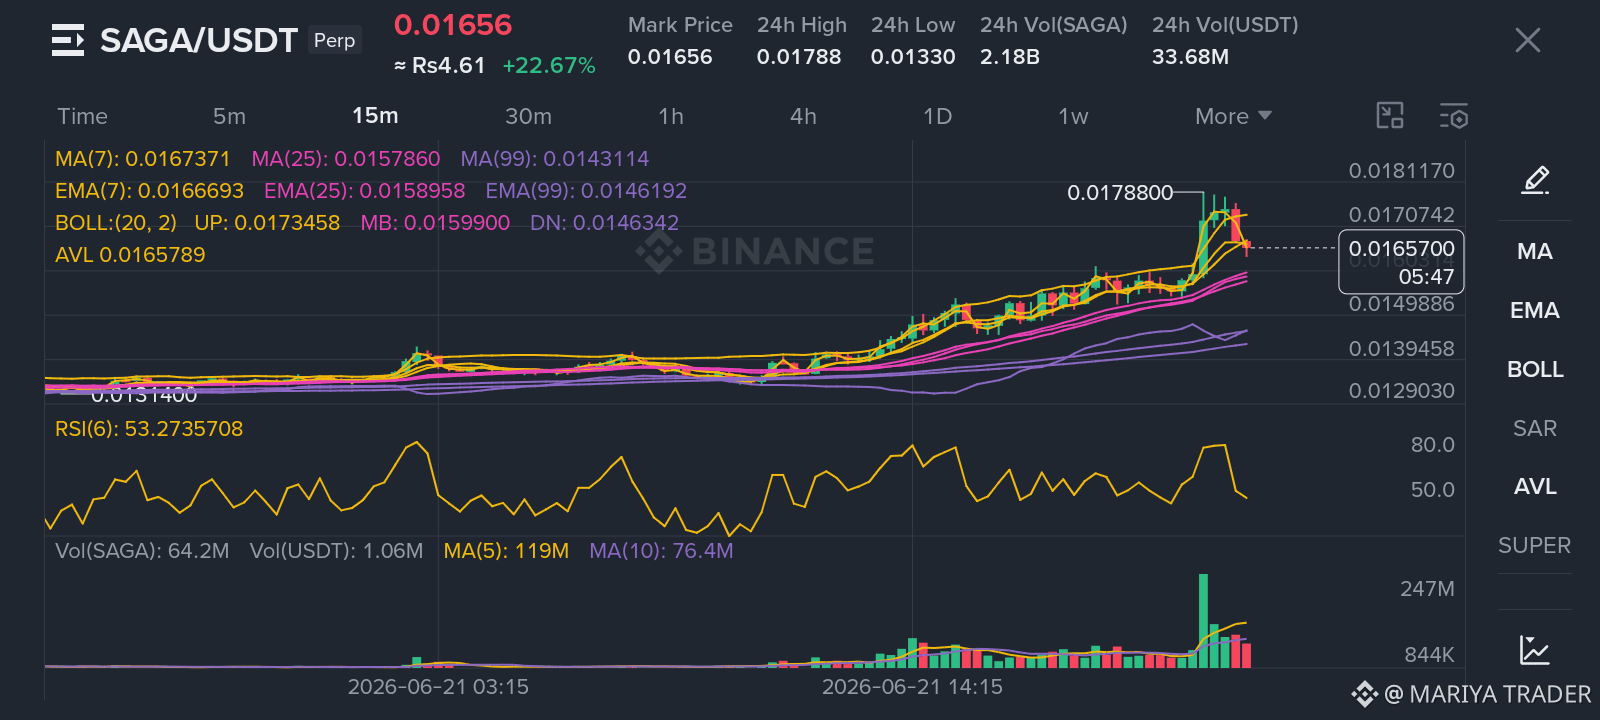Select the 4h timeframe
1600x720 pixels.
click(x=803, y=116)
